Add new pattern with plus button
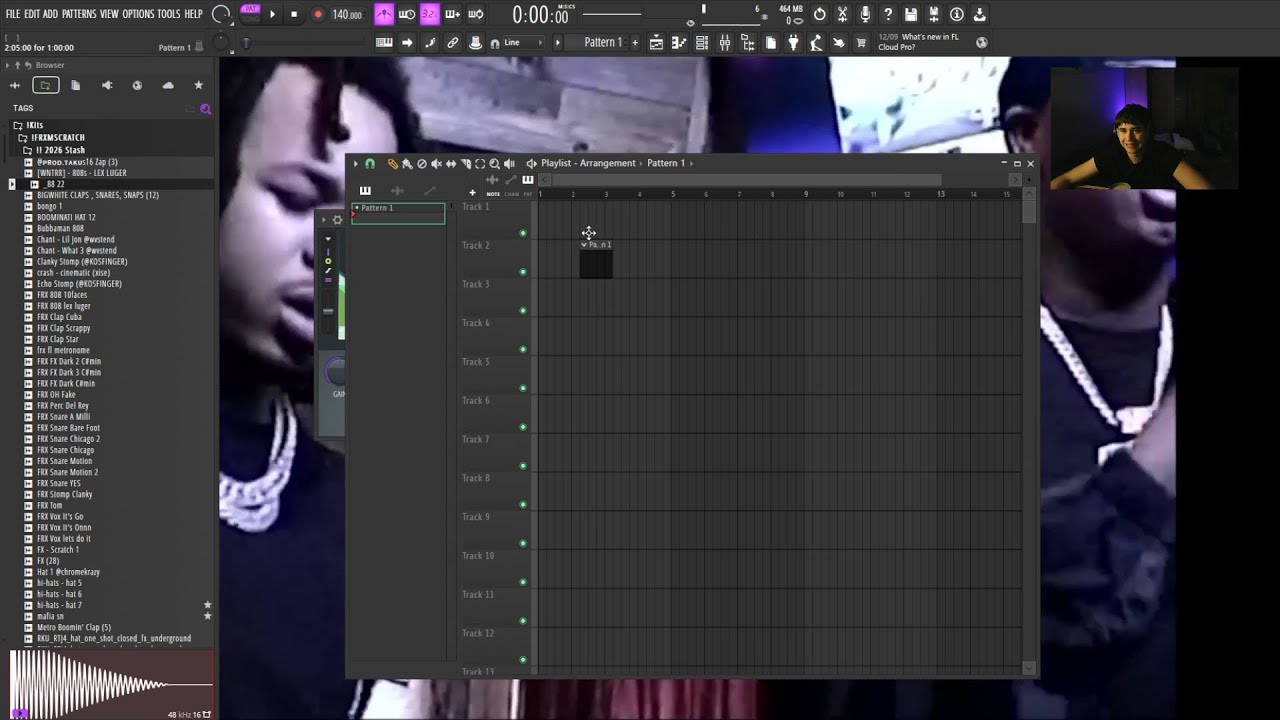Viewport: 1280px width, 720px height. tap(634, 42)
